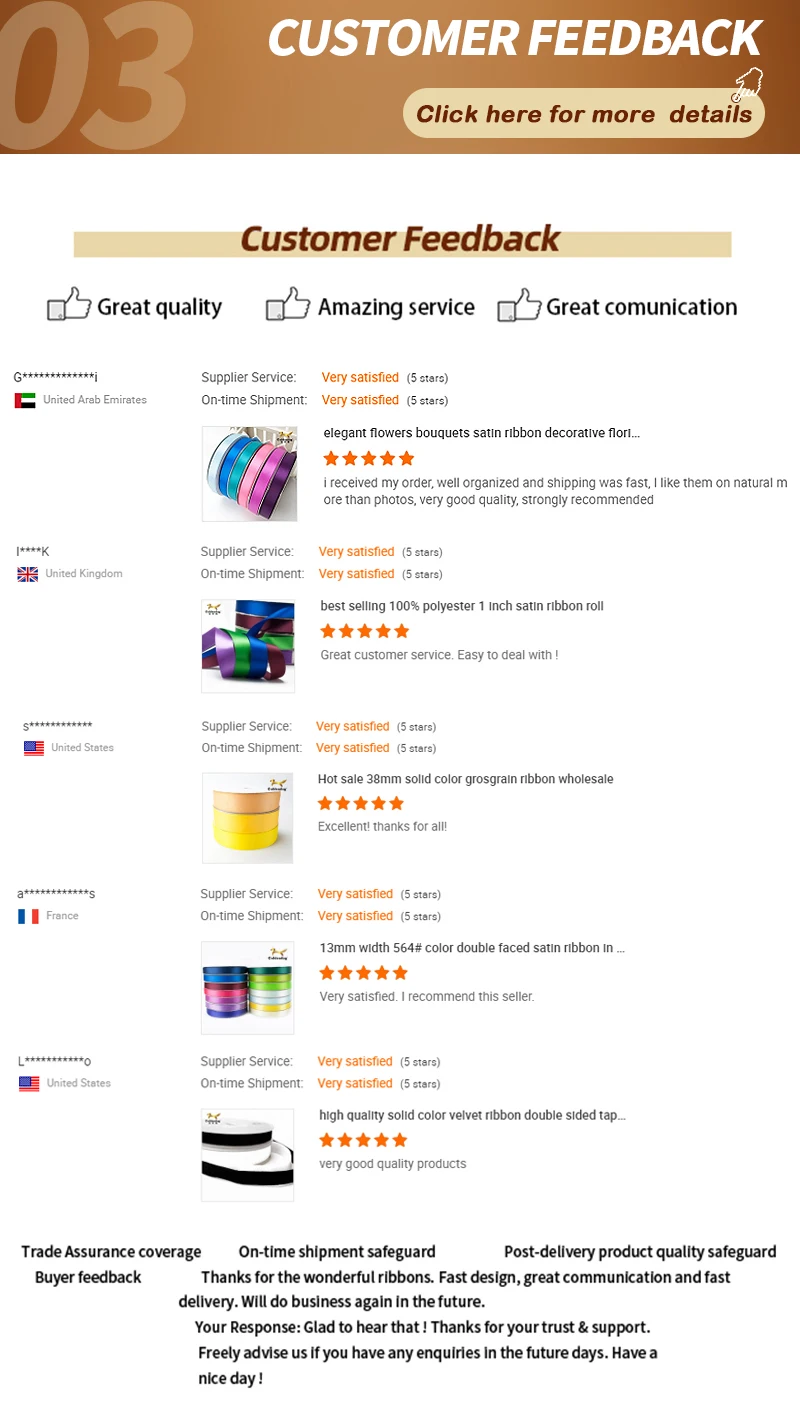800x1423 pixels.
Task: Open the elegant flowers bouquets satin ribbon listing
Action: coord(482,433)
